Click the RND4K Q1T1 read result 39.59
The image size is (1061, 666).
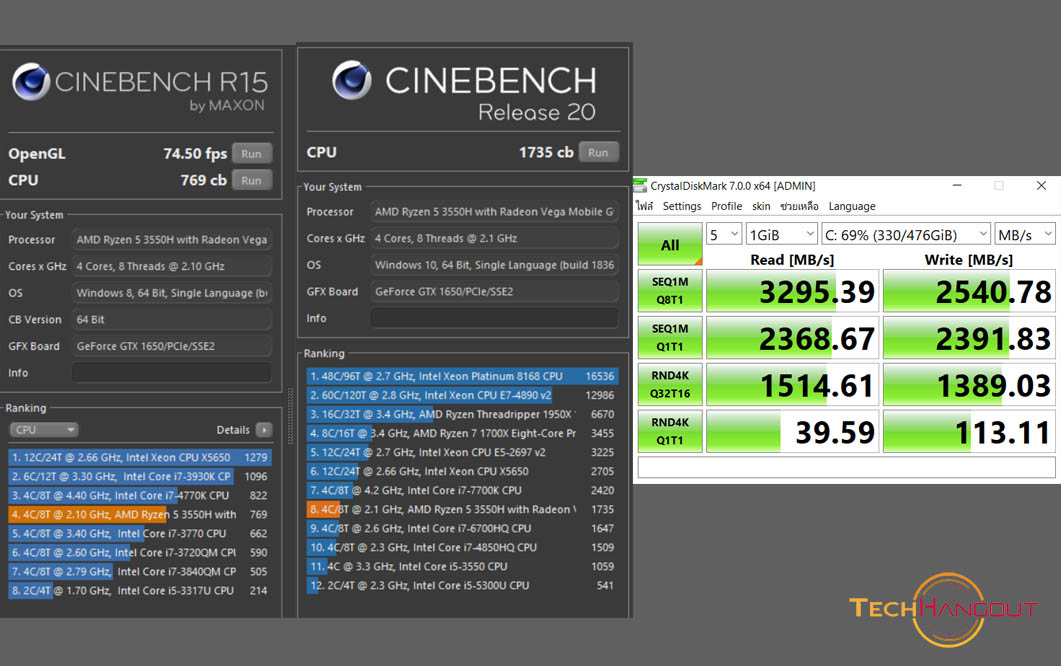pos(792,431)
